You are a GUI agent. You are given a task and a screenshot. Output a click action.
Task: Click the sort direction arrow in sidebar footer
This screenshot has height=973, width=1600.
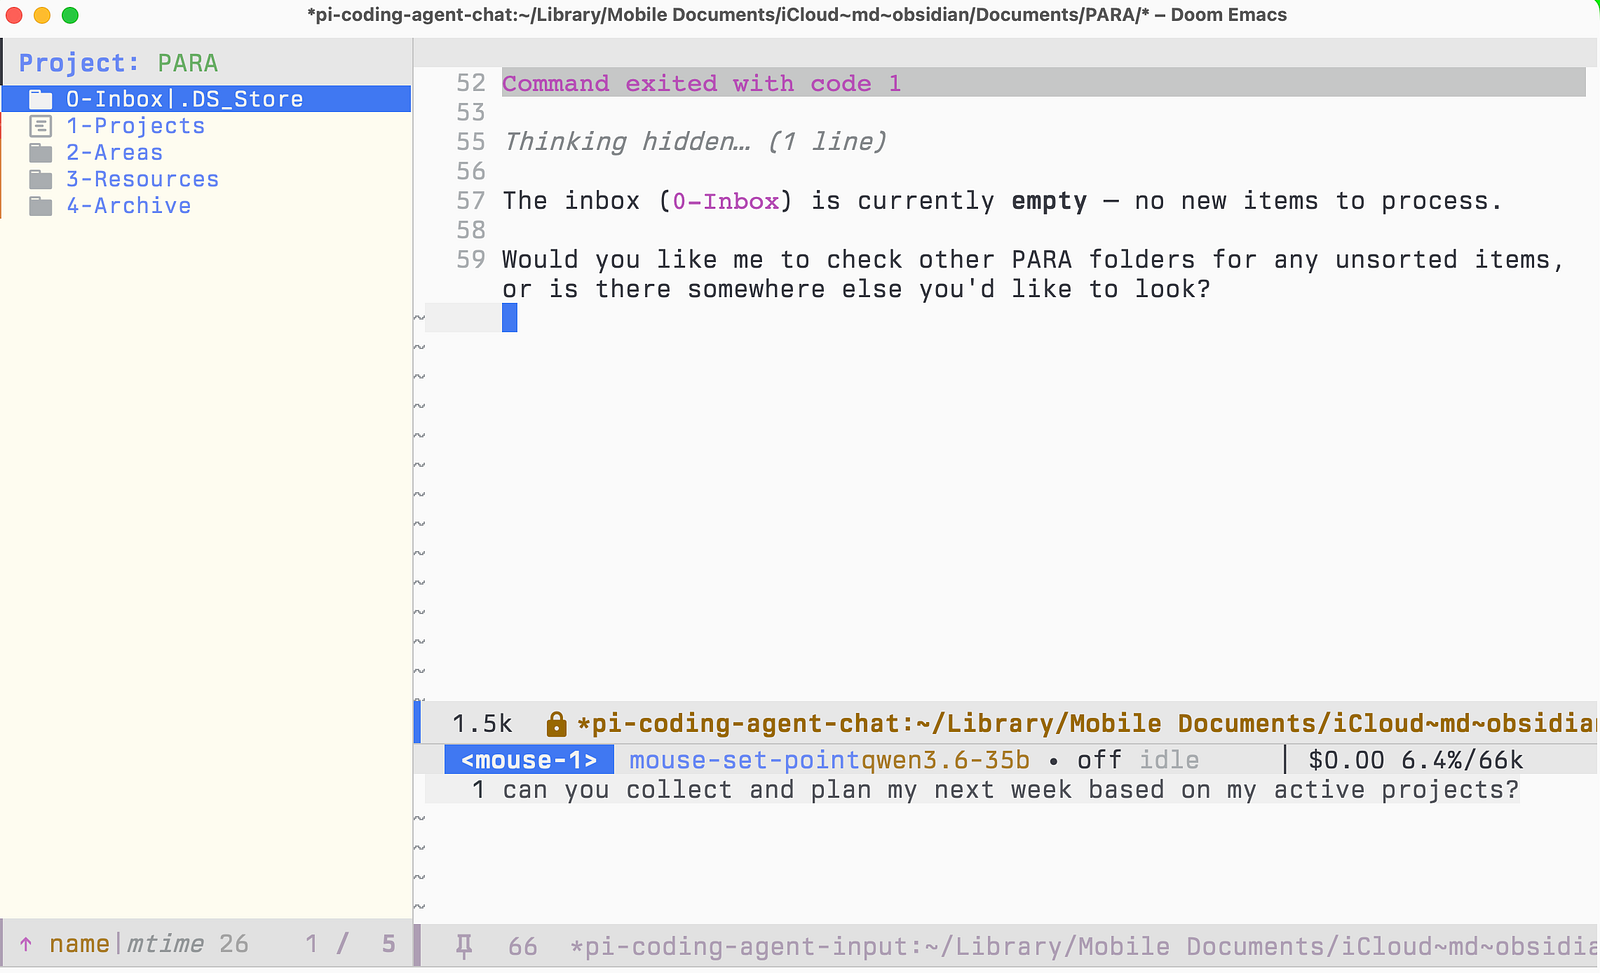tap(26, 944)
